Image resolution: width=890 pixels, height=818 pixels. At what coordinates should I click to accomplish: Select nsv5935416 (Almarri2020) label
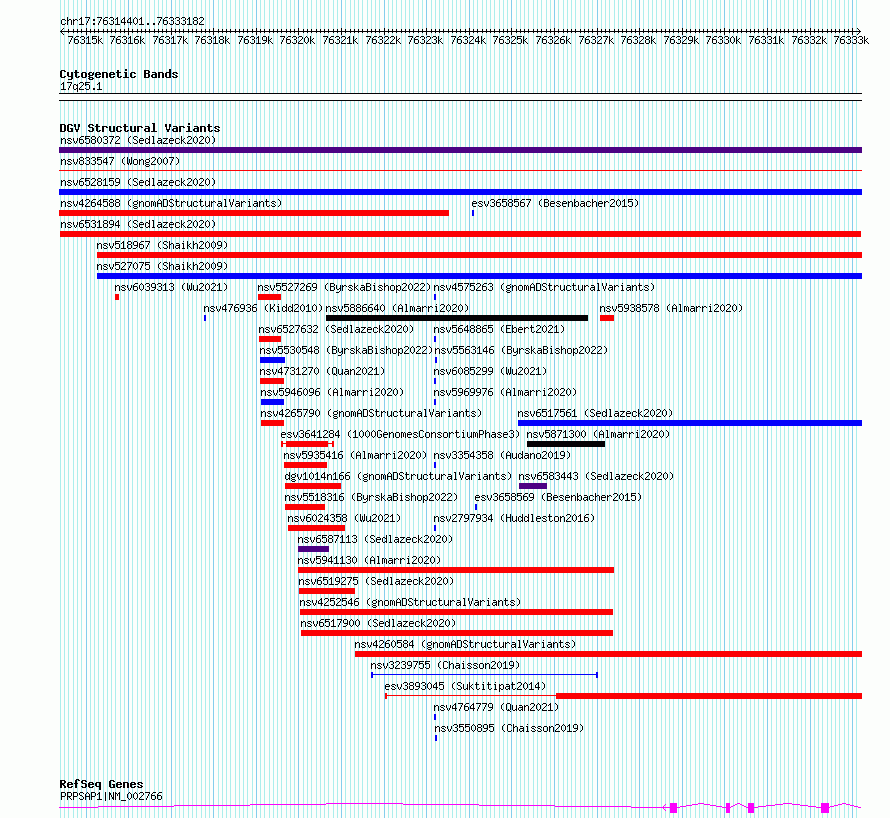[355, 455]
